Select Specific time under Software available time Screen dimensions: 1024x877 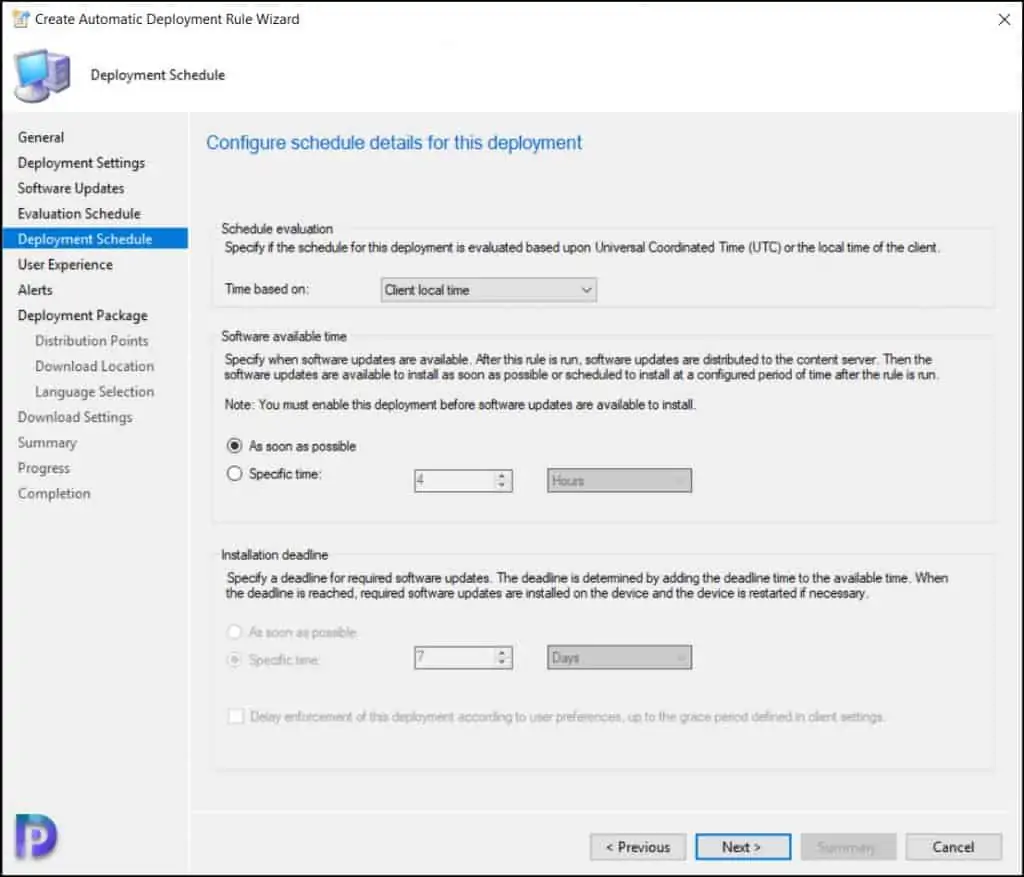235,474
